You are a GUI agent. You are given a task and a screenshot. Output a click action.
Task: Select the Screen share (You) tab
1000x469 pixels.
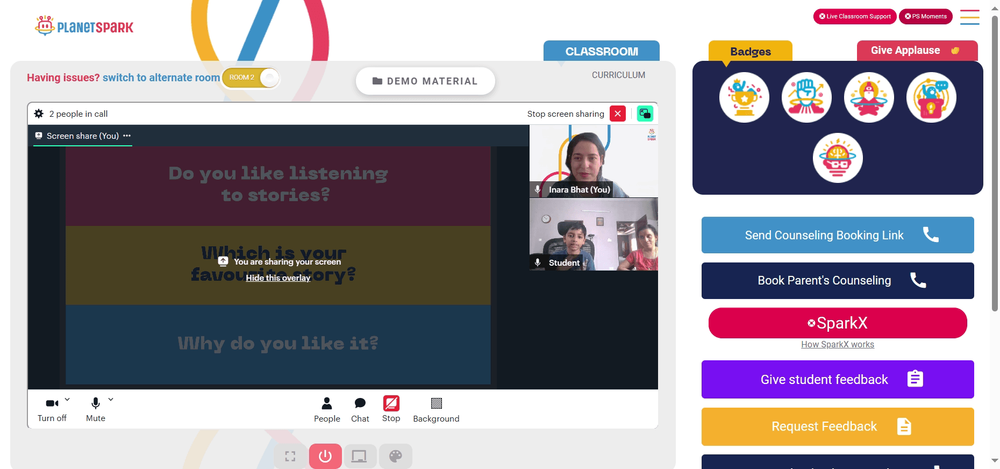click(83, 136)
